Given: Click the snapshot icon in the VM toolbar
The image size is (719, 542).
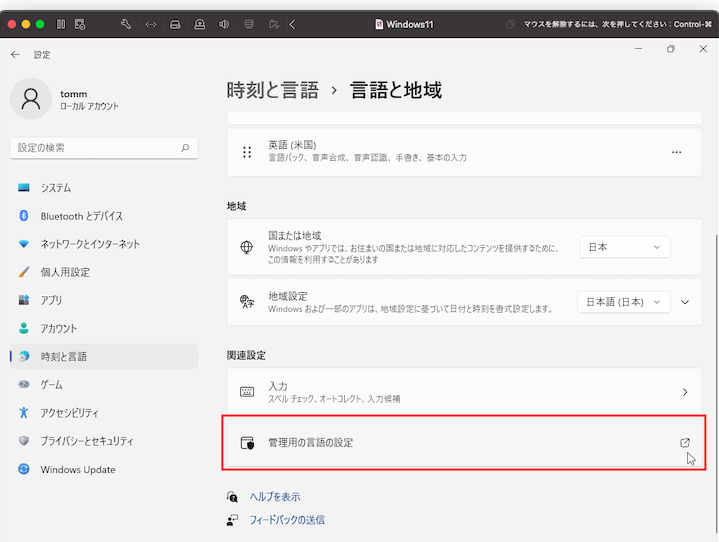Looking at the screenshot, I should 80,24.
